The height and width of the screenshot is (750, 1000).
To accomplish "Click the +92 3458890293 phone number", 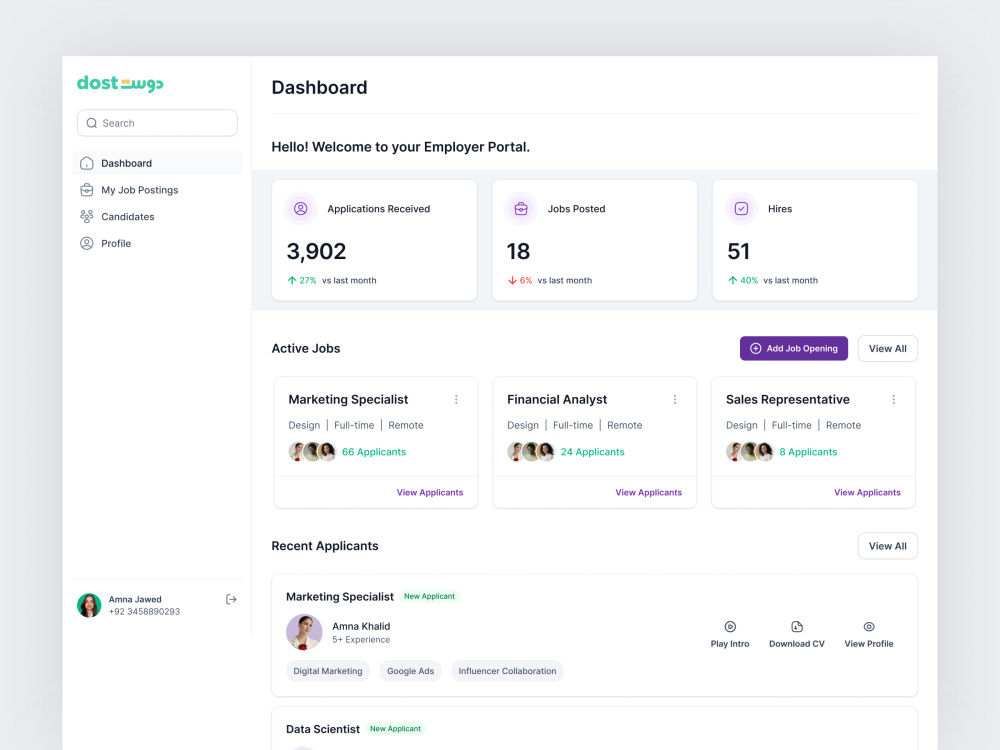I will (x=144, y=612).
